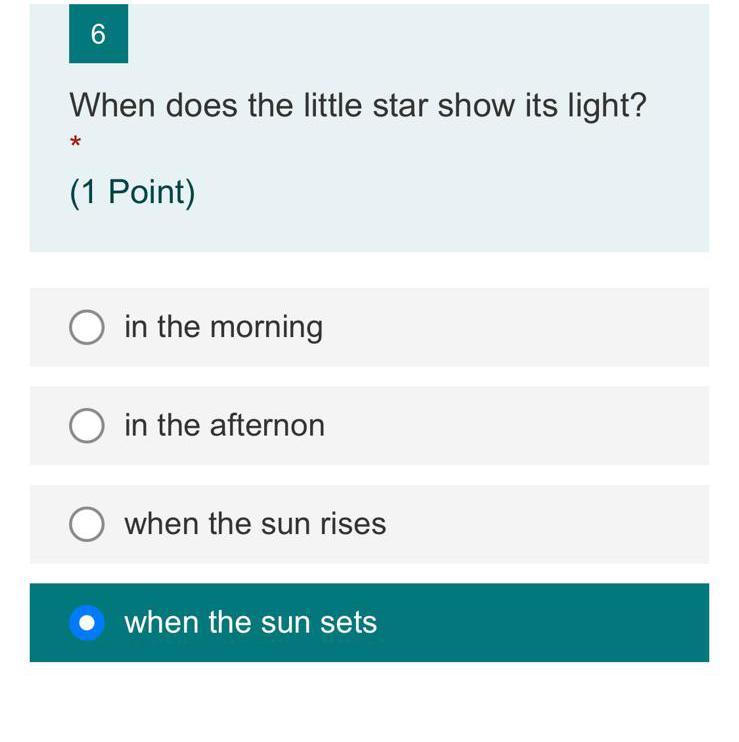Select the "in the afternon" radio button
This screenshot has height=742, width=739.
pos(87,426)
